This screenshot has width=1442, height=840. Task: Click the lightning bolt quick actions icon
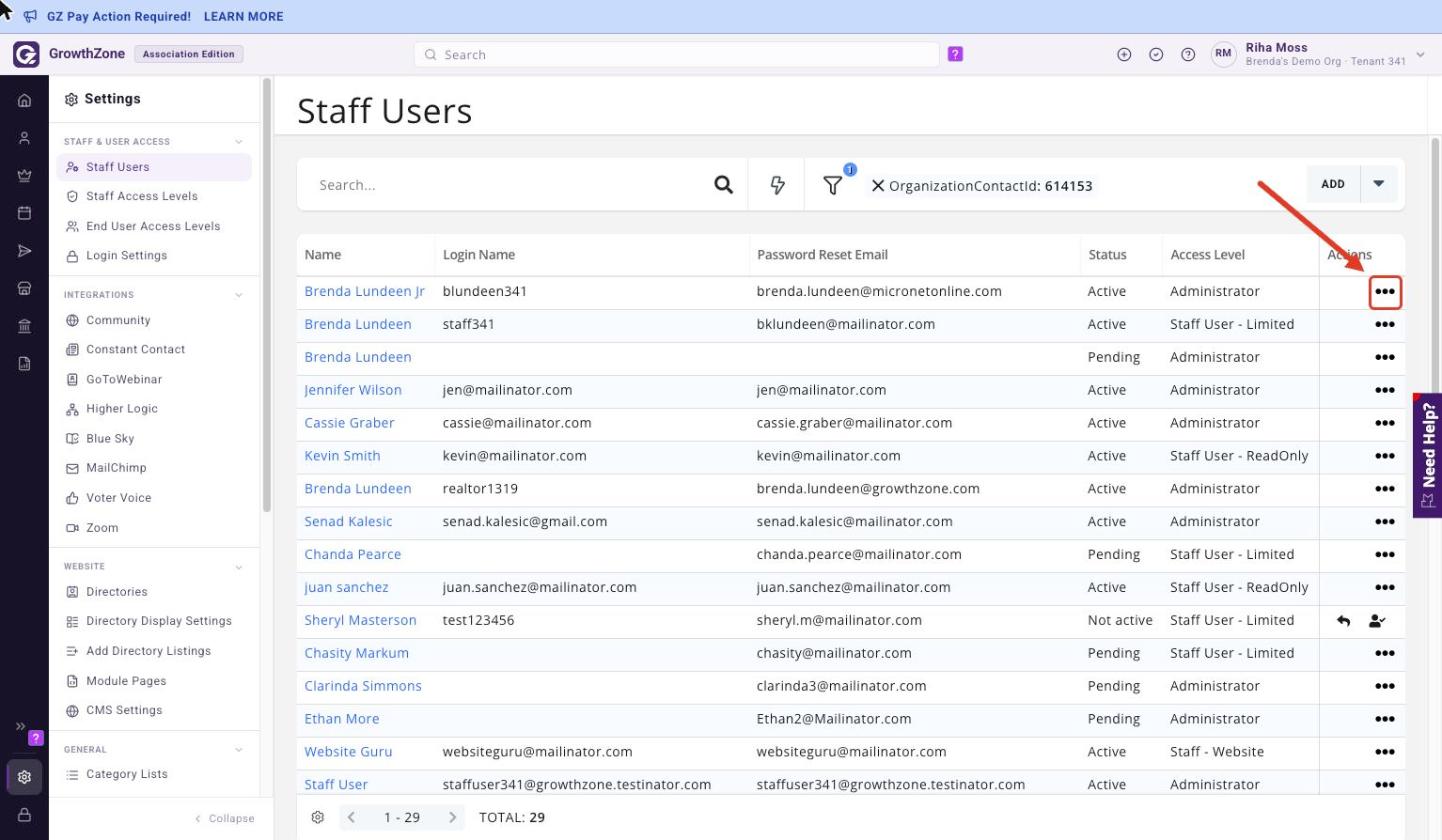tap(777, 185)
